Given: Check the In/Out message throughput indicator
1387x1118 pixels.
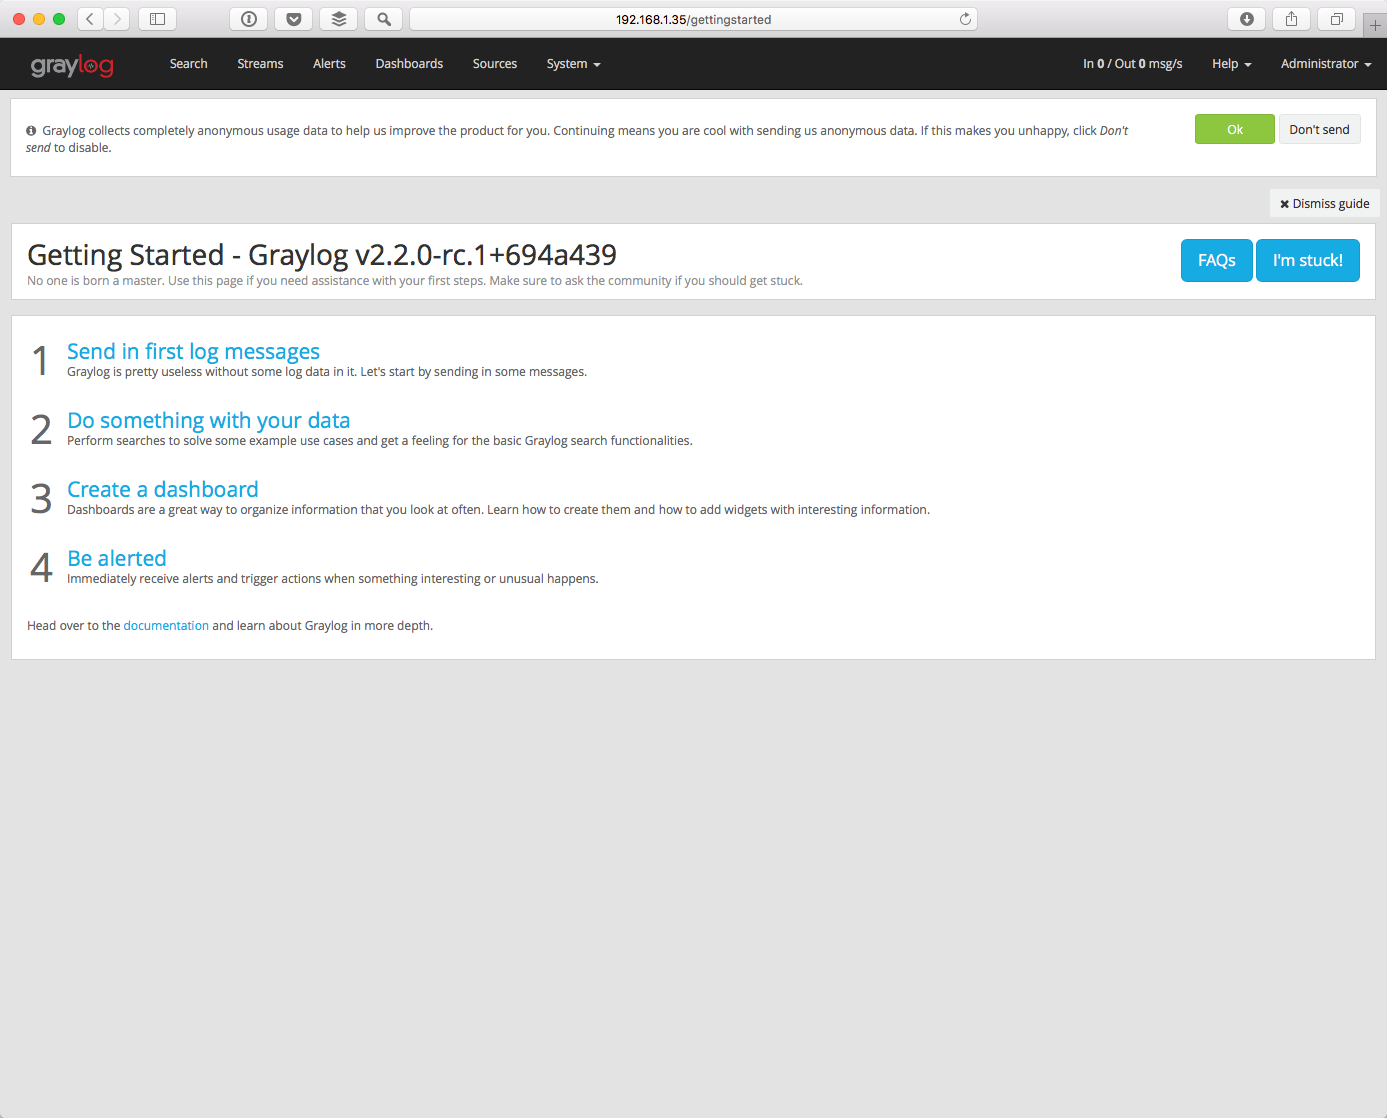Looking at the screenshot, I should (1132, 63).
